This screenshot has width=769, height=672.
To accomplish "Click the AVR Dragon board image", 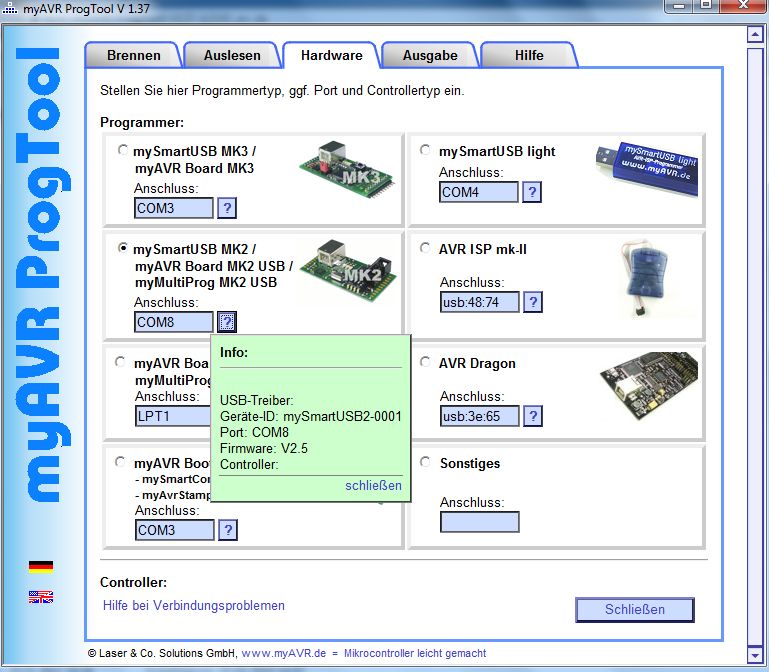I will tap(649, 385).
